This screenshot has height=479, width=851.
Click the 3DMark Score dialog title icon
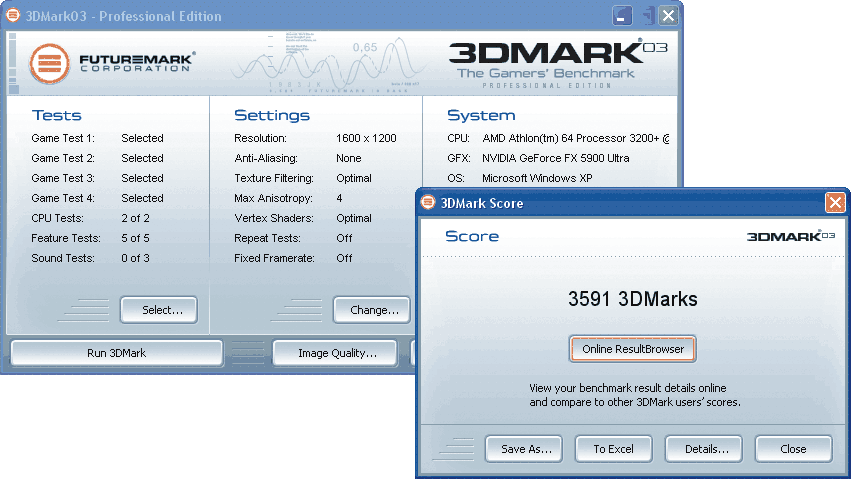428,202
